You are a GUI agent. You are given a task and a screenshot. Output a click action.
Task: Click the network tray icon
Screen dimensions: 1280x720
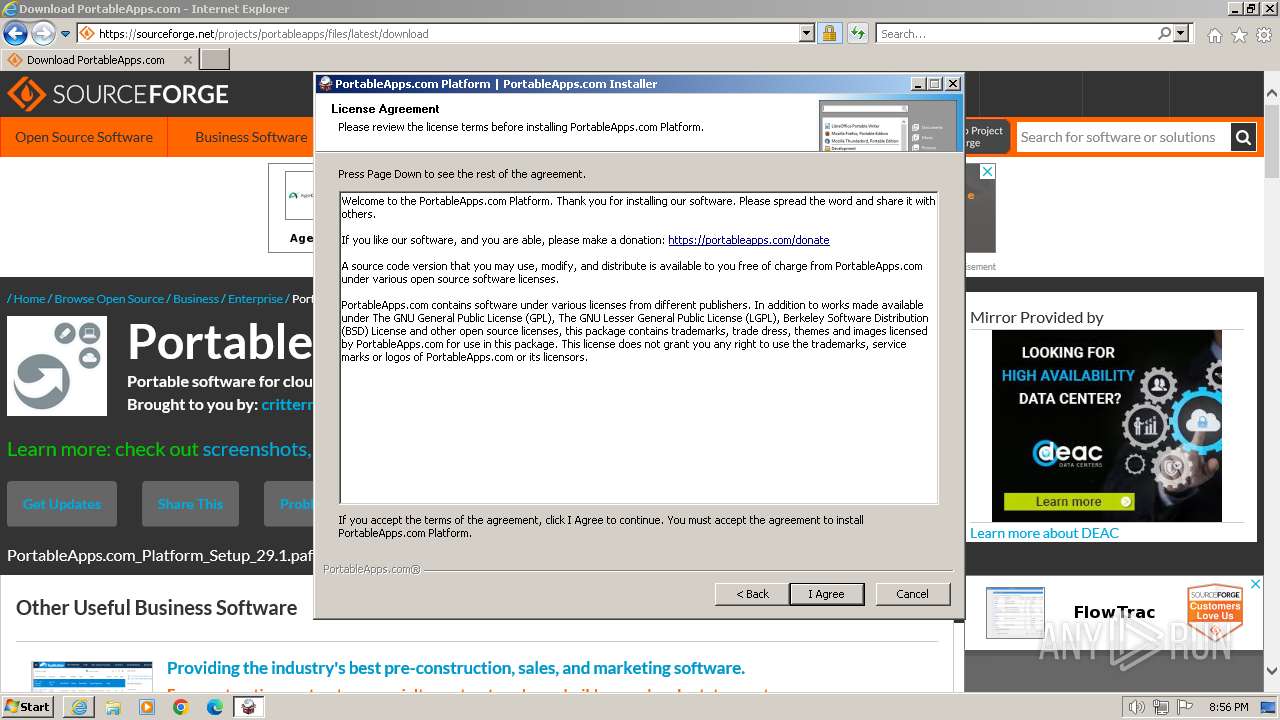coord(1160,707)
